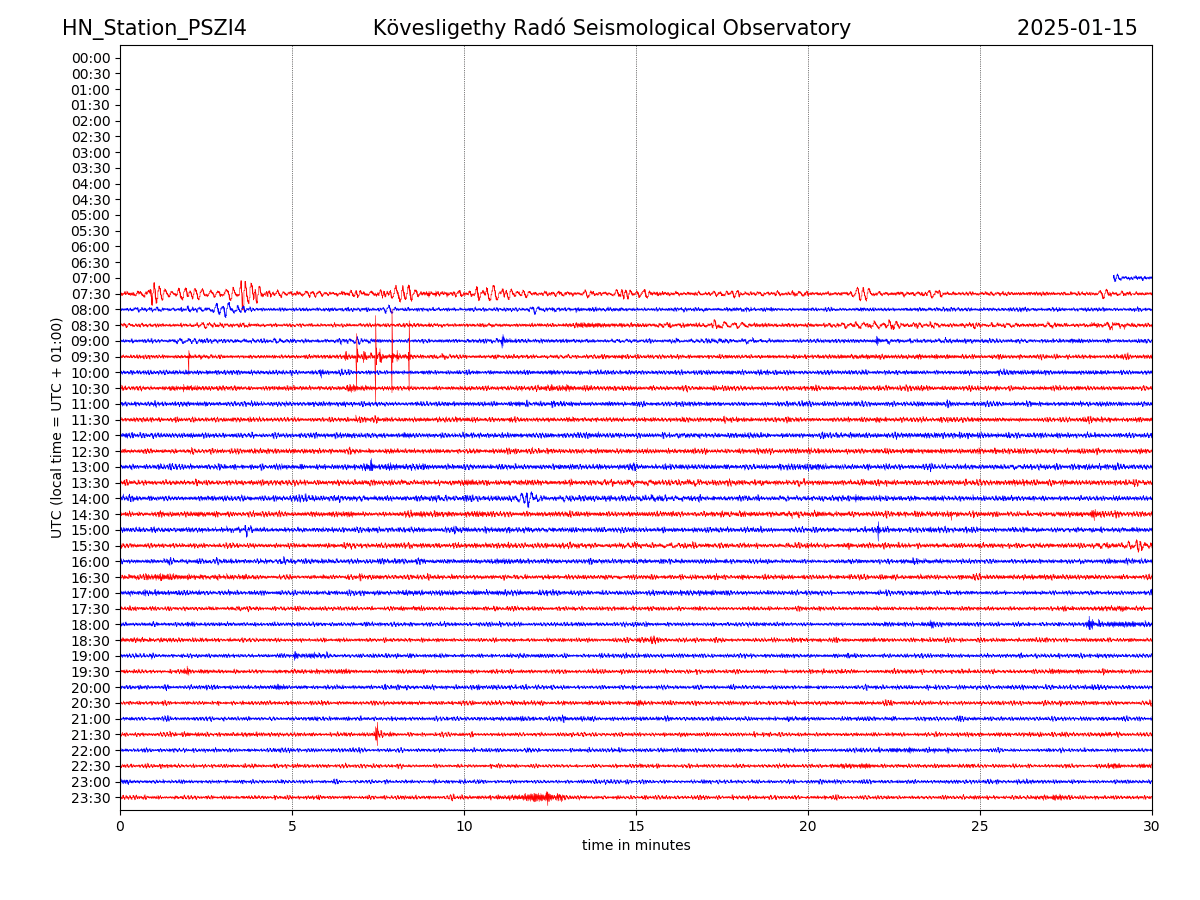Click the Kövesligethy Radó Seismological Observatory heading
Screen dimensions: 1200x900
point(611,28)
